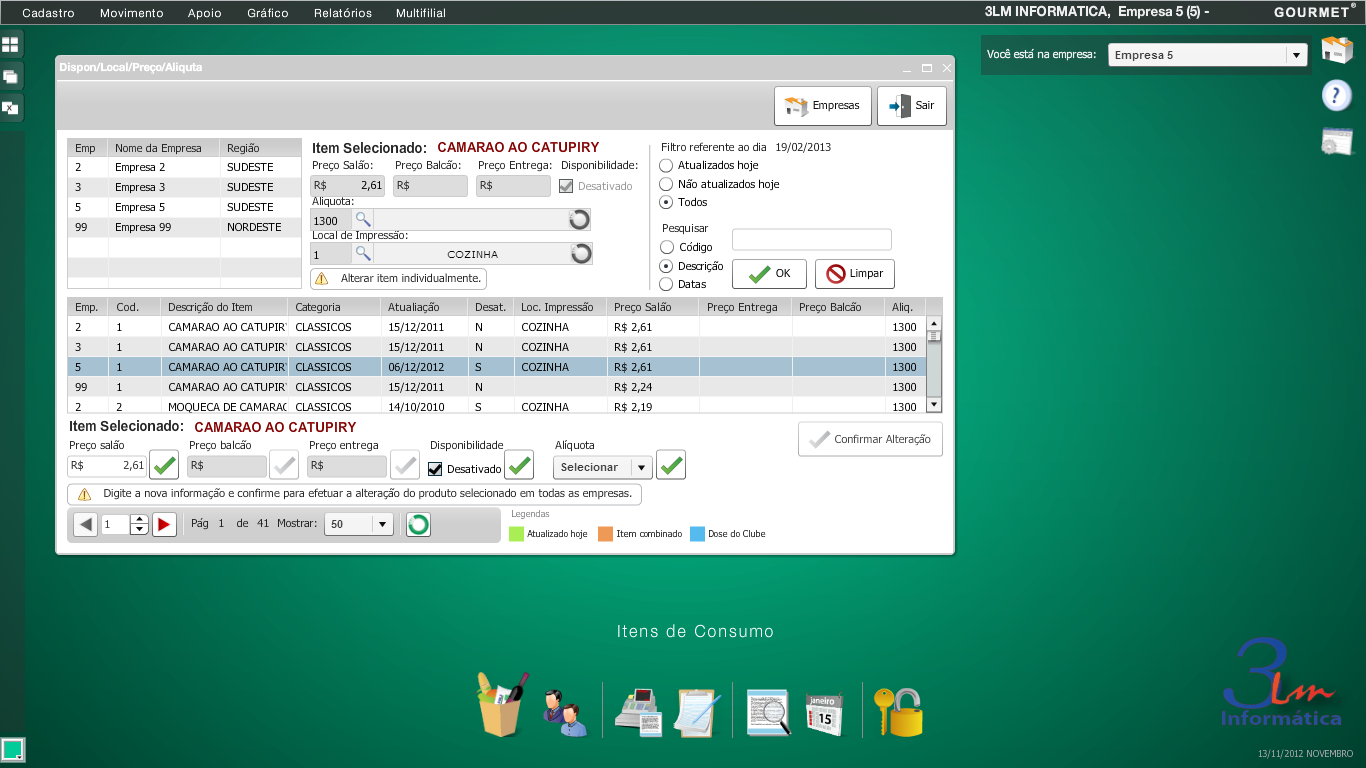
Task: Click the orange Item combinado legend swatch
Action: [x=605, y=534]
